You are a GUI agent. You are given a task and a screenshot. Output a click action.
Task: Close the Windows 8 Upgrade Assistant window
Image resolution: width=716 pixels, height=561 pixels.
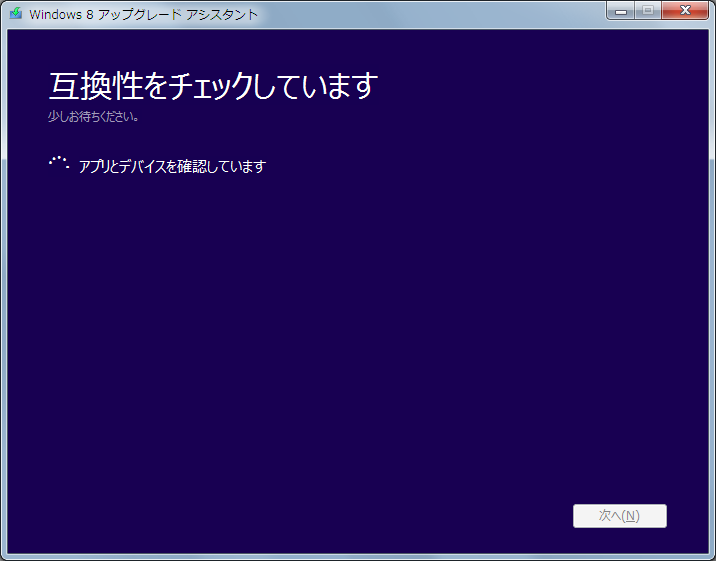click(x=685, y=11)
